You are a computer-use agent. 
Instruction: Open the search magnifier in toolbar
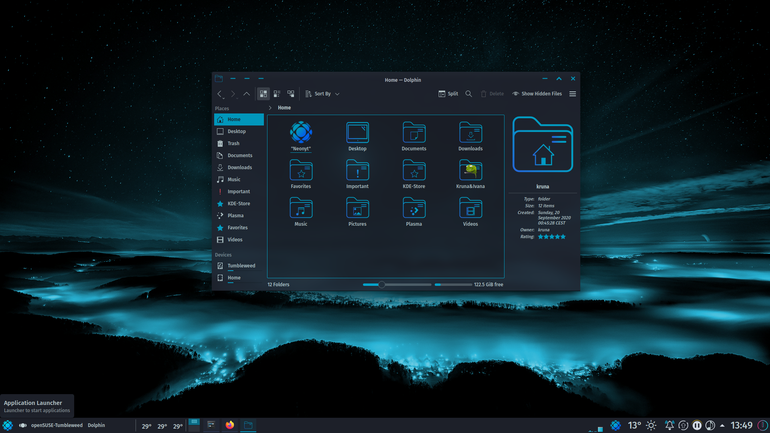[x=468, y=94]
